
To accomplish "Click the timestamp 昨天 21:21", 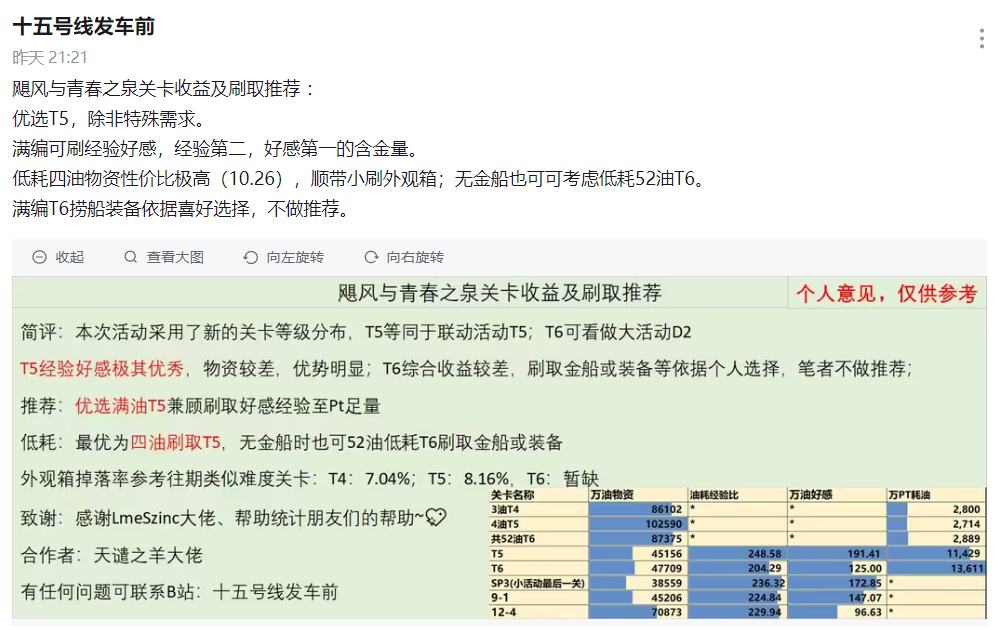I will point(50,57).
